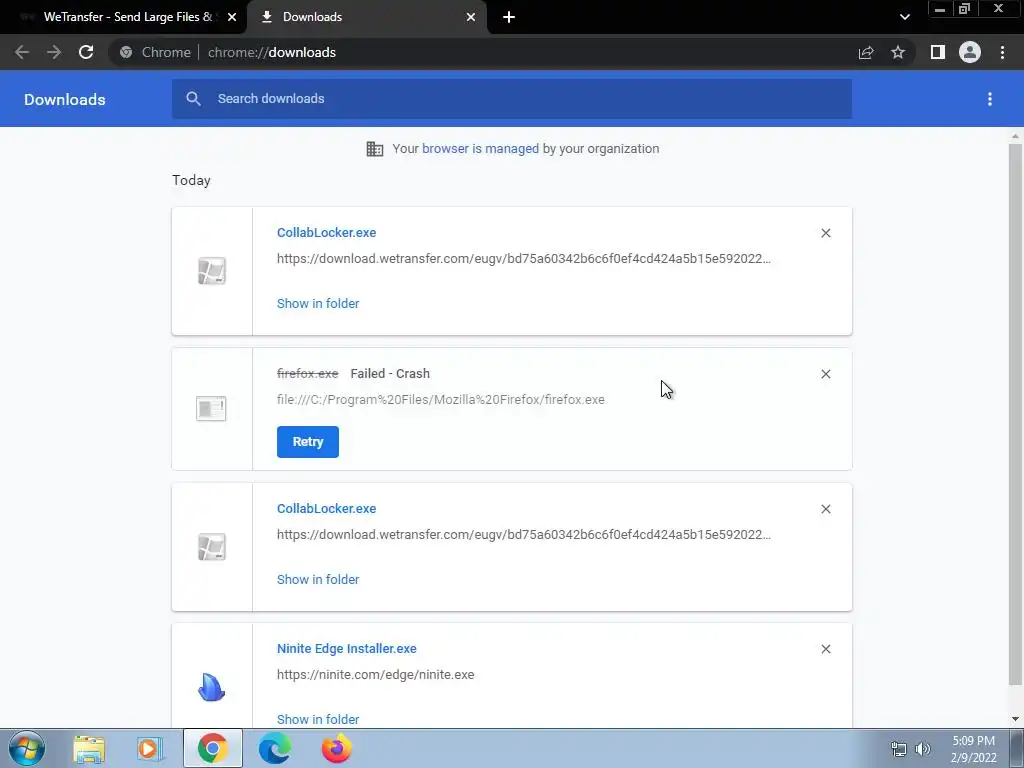Screen dimensions: 1024x768
Task: Focus the Search downloads field
Action: pyautogui.click(x=512, y=99)
